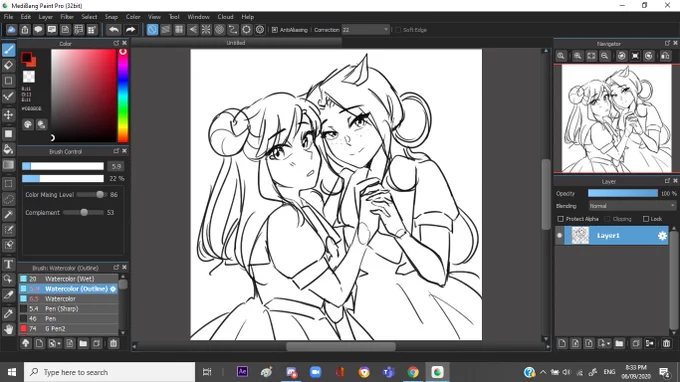Select the Brush tool in left toolbar
This screenshot has width=680, height=382.
click(x=9, y=50)
